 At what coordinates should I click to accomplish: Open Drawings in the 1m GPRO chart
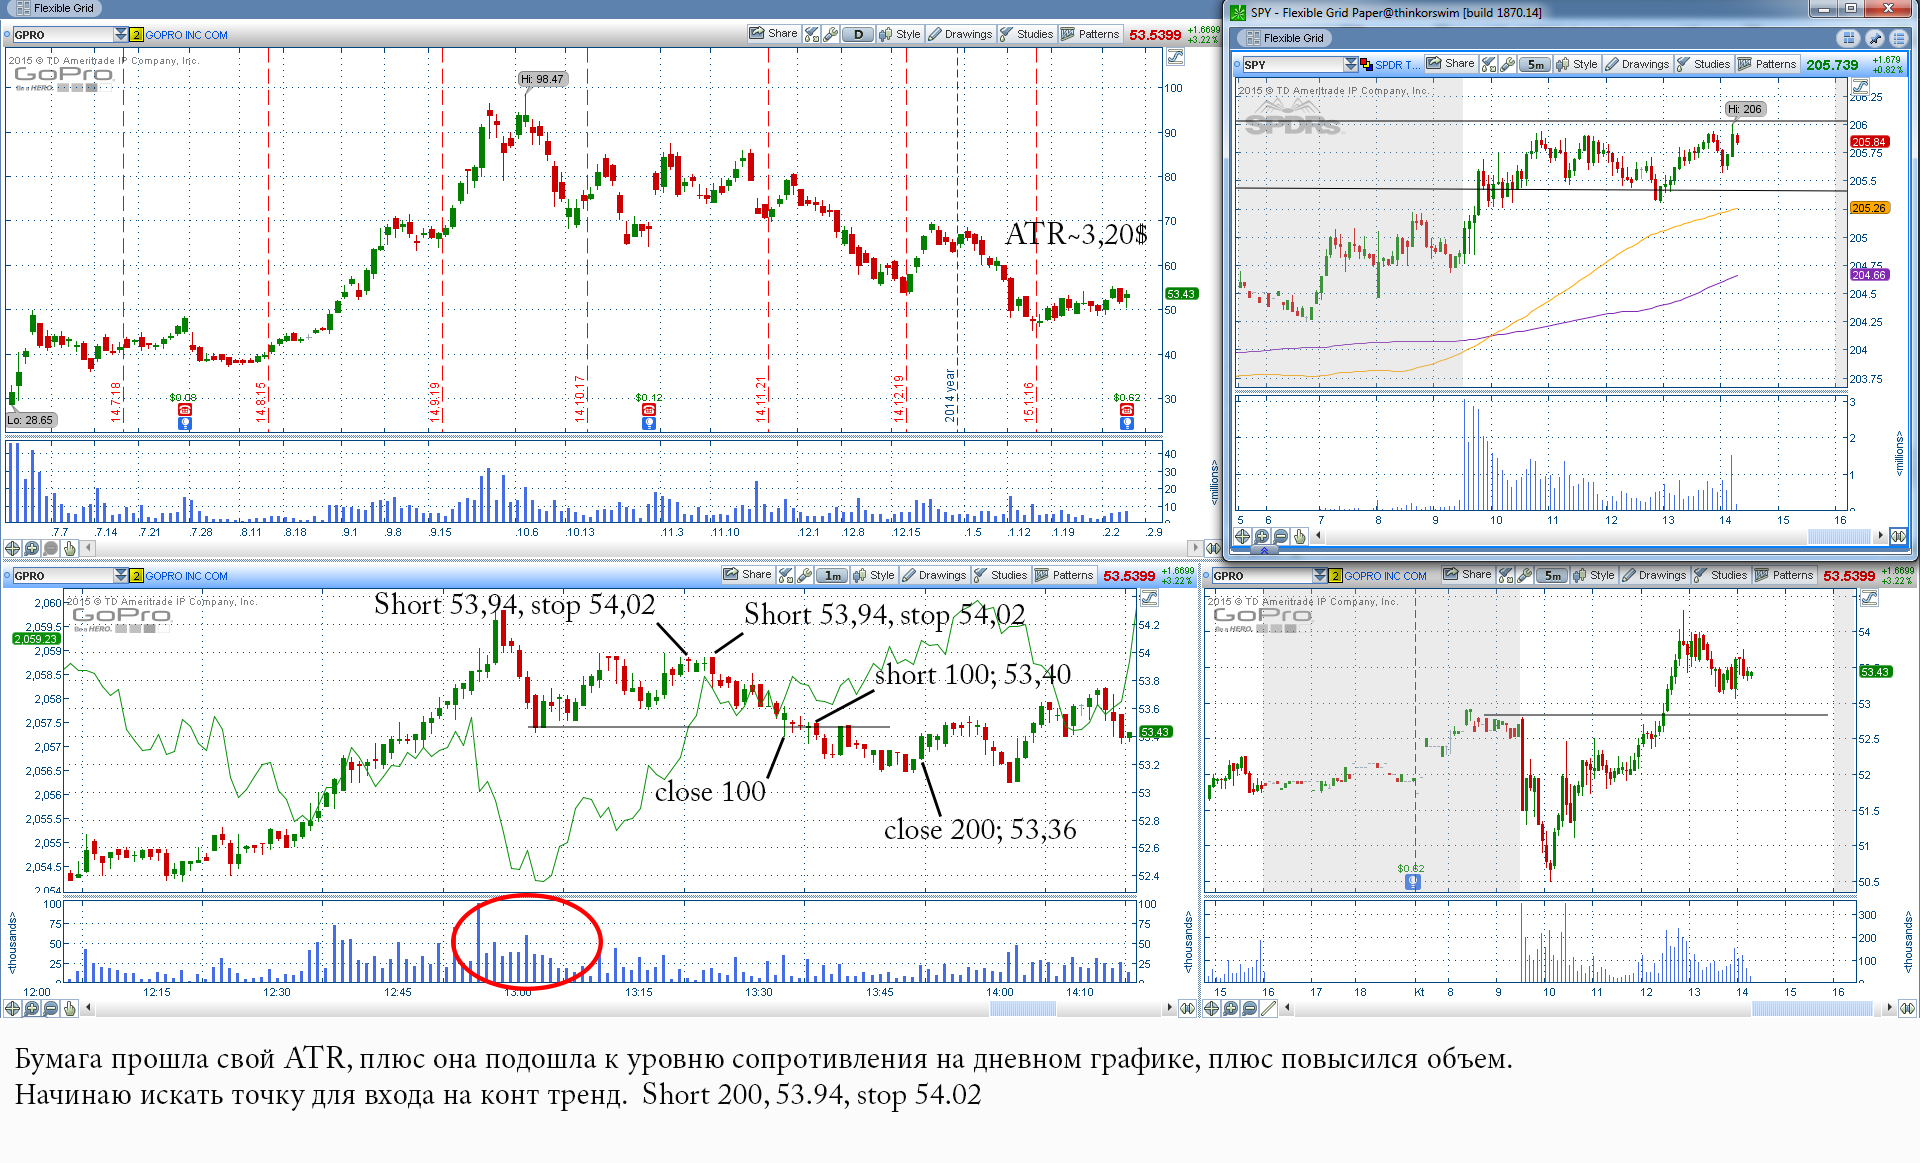(934, 575)
